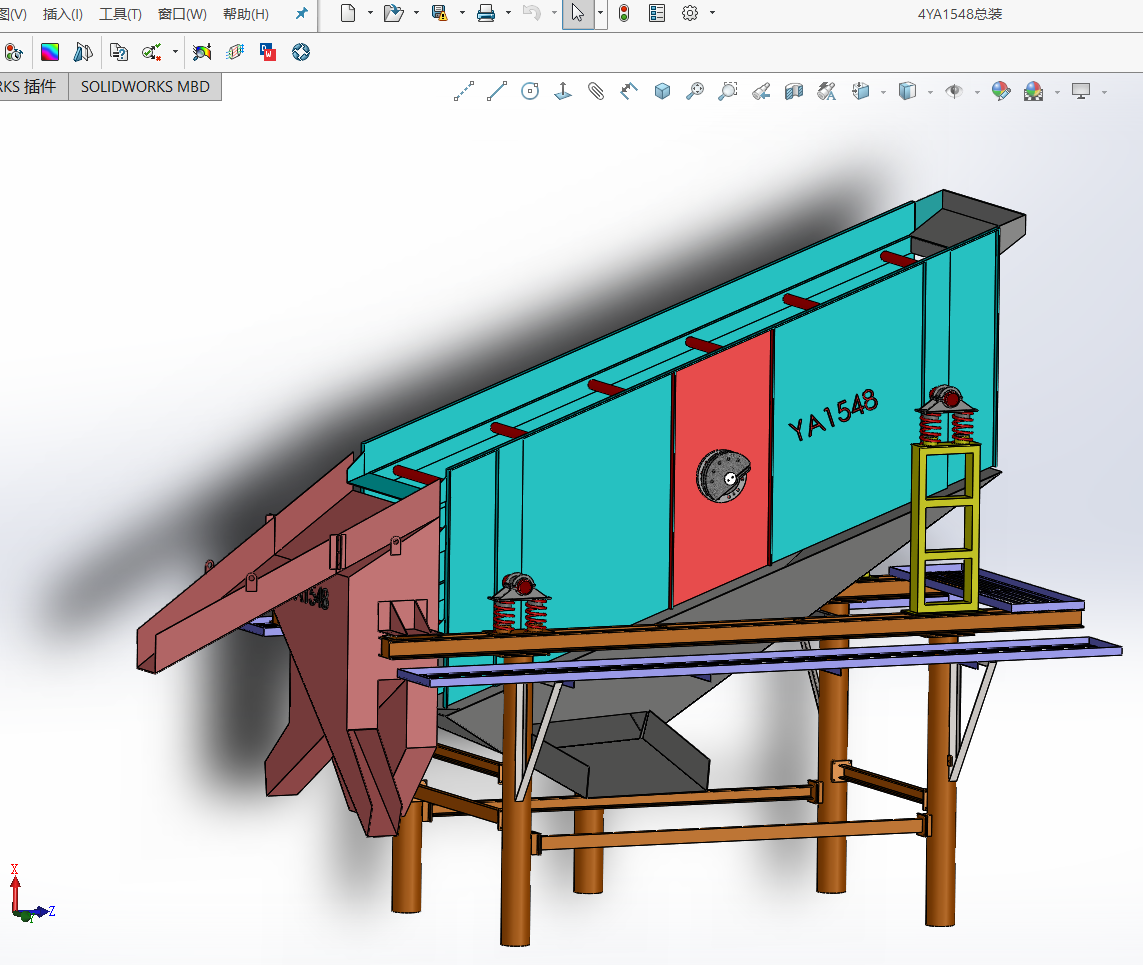Click the New document button
Screen dimensions: 1143x965
click(x=348, y=14)
